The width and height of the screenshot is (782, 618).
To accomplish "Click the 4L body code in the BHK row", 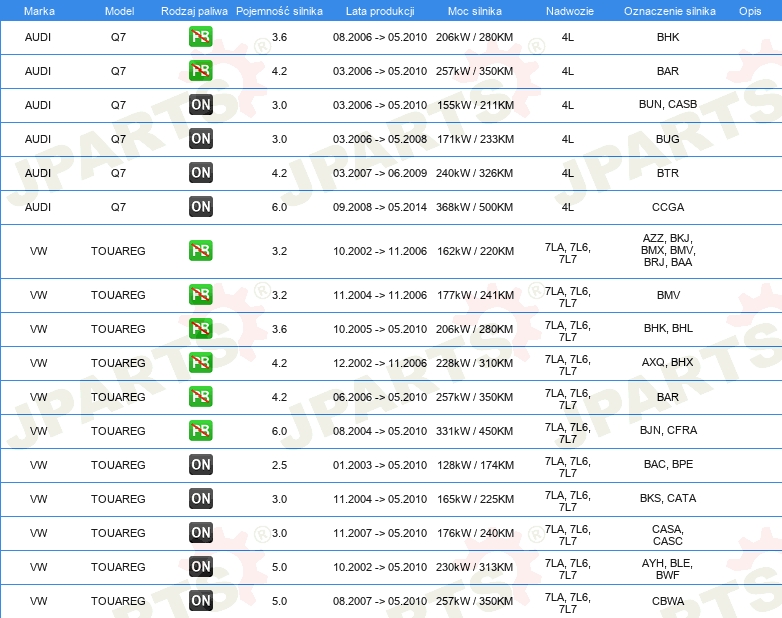I will (x=568, y=37).
